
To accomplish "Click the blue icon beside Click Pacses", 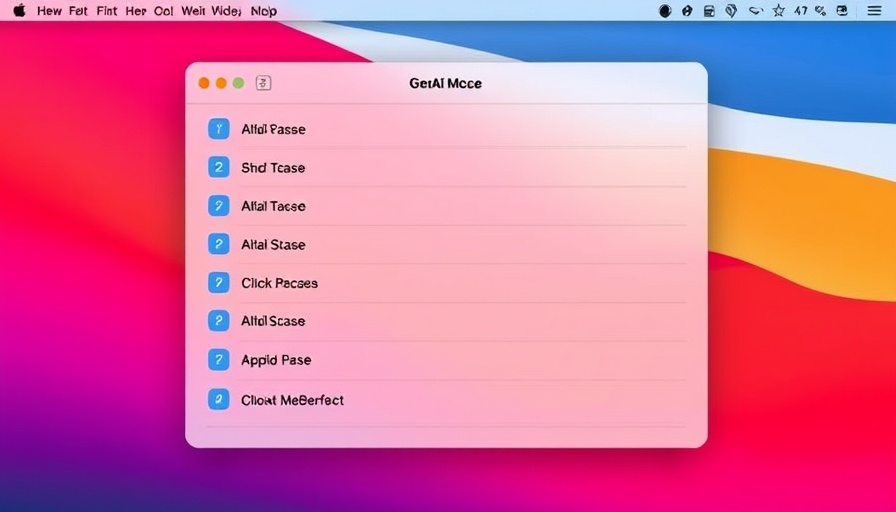I will coord(218,282).
